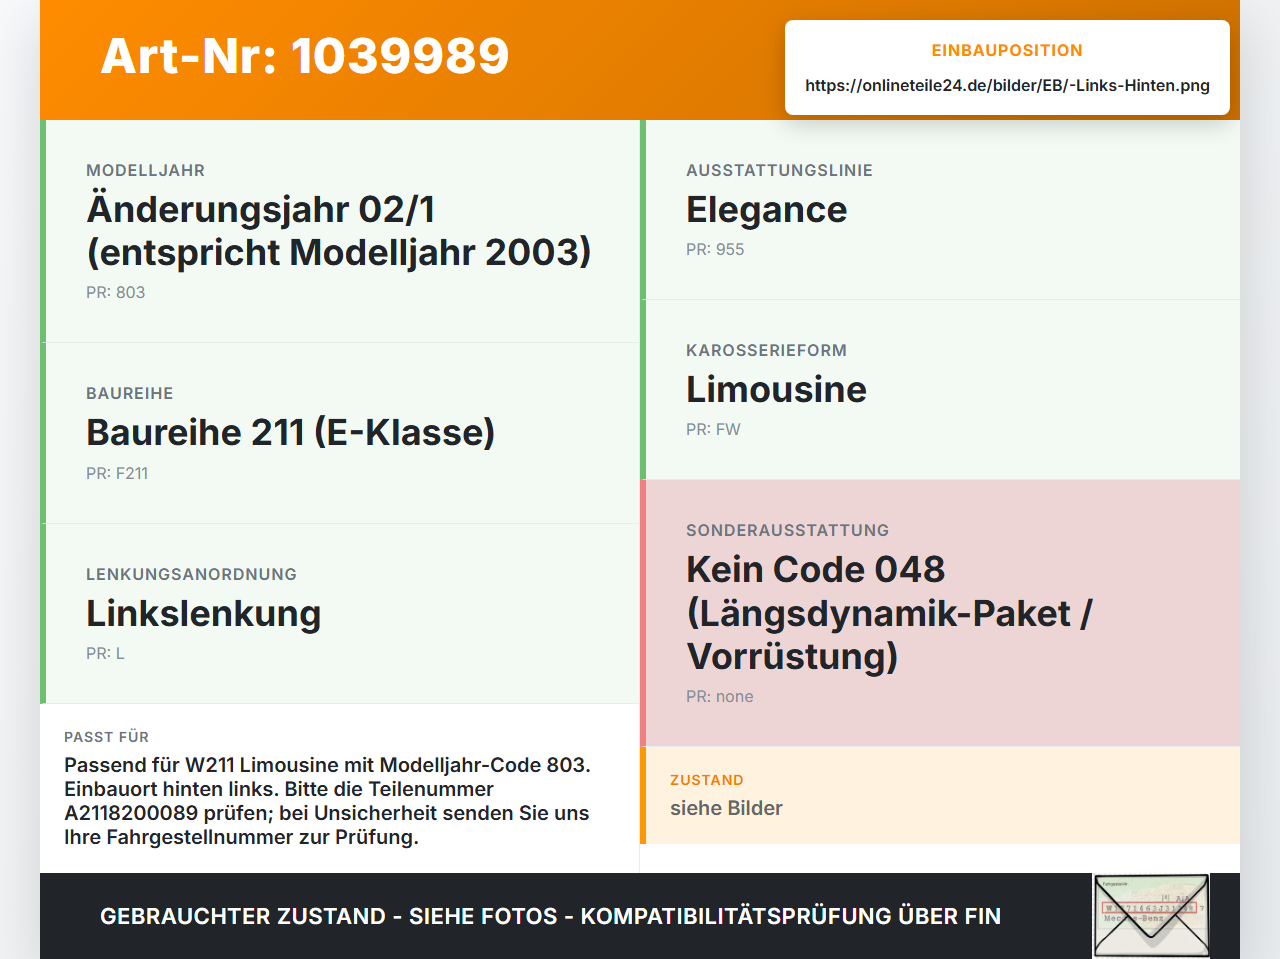Click the white Einbauposition info box
The image size is (1280, 959).
[x=1007, y=67]
